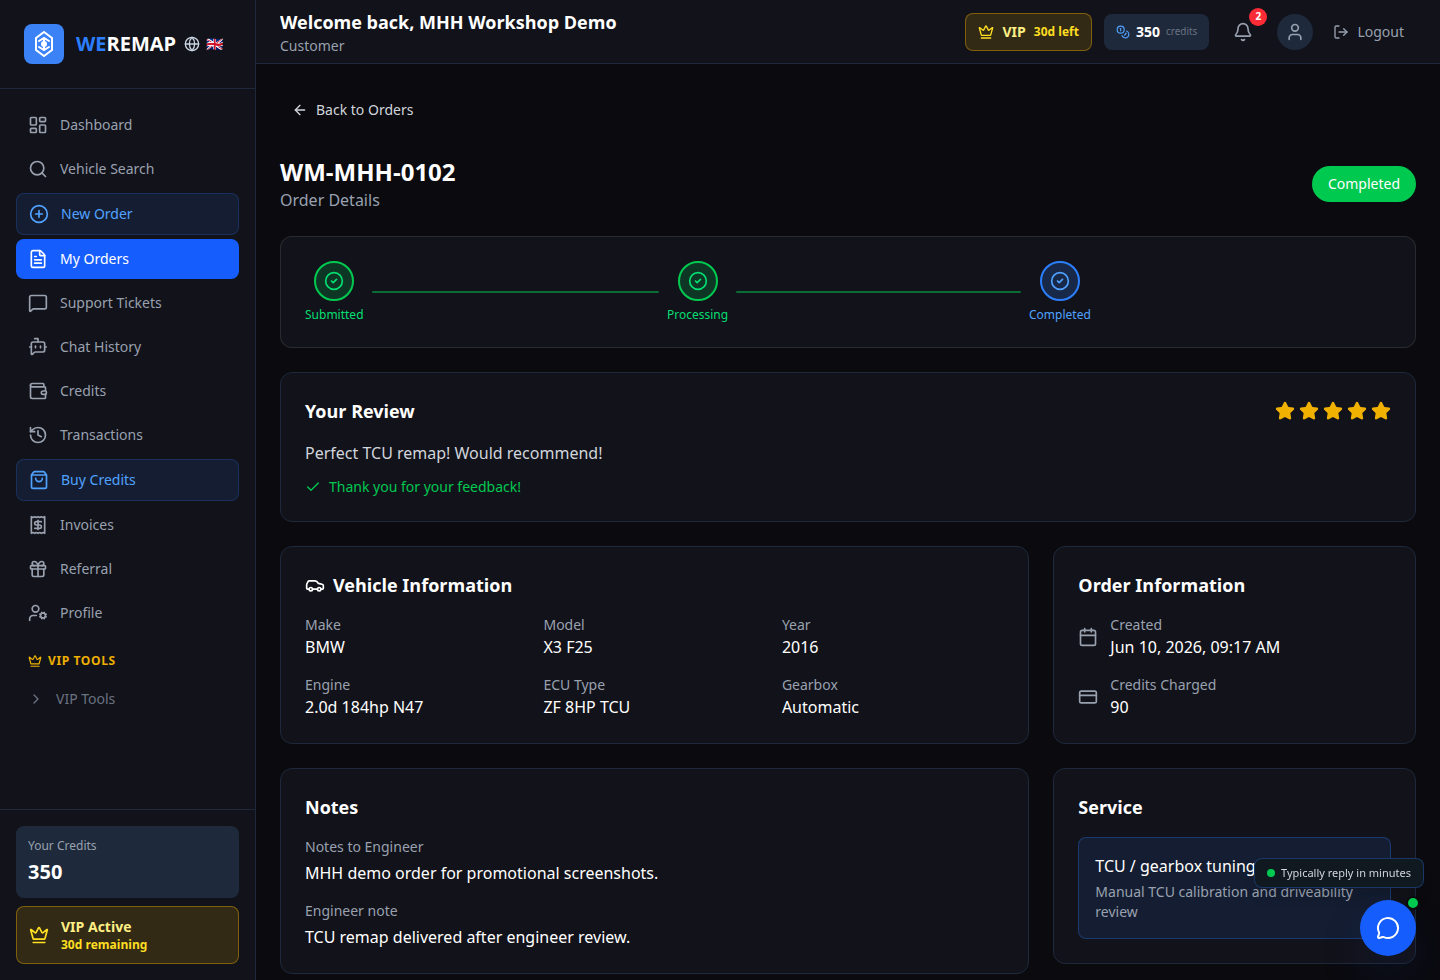The height and width of the screenshot is (980, 1440).
Task: Select My Orders menu item
Action: [x=127, y=259]
